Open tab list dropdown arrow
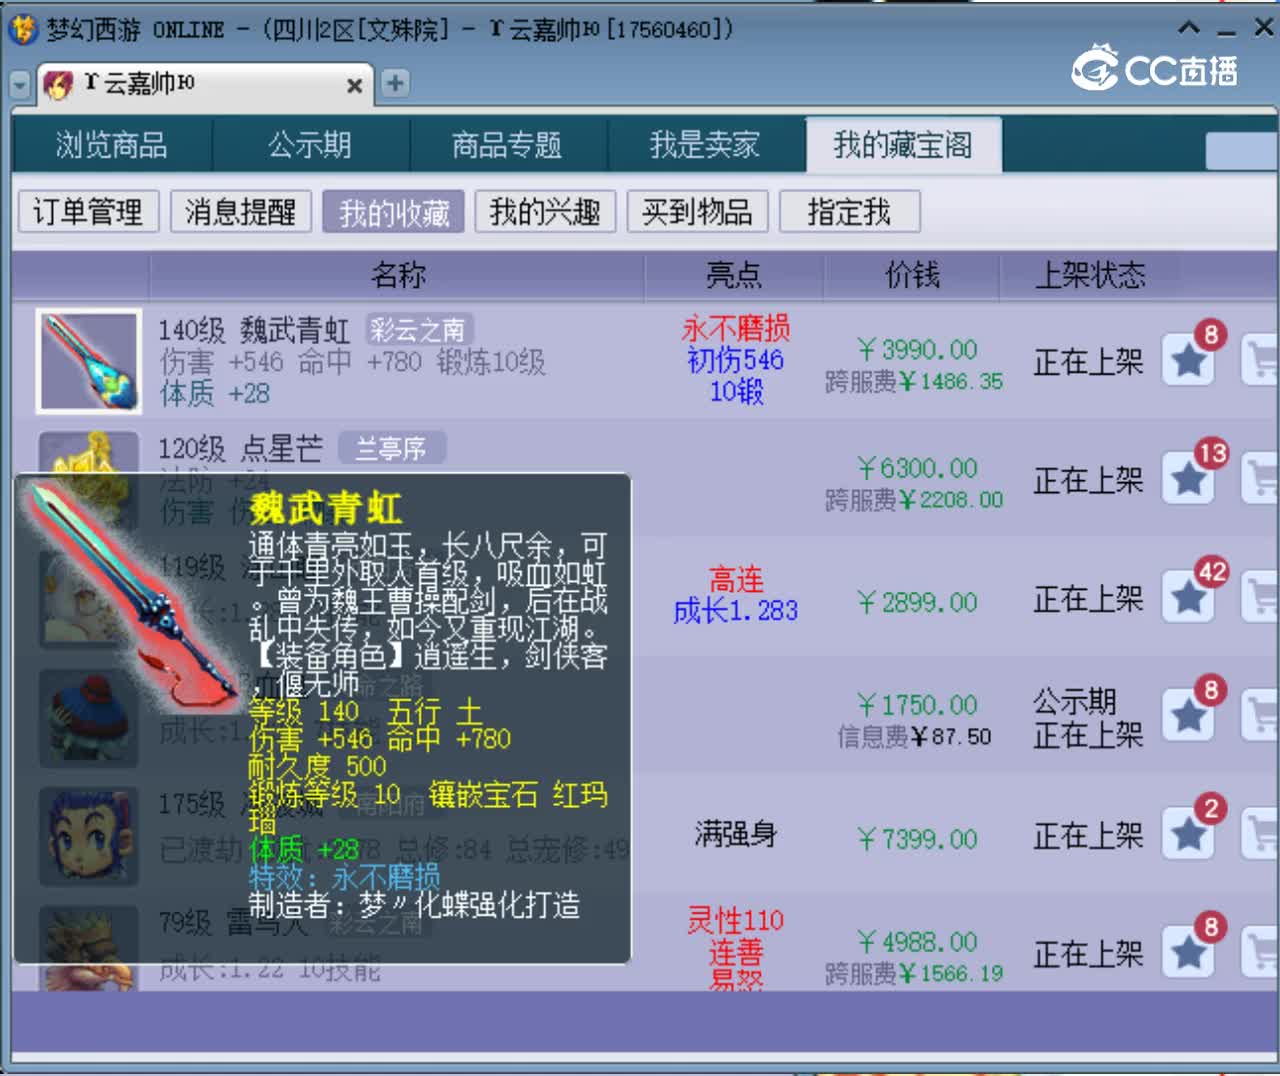The width and height of the screenshot is (1280, 1076). 19,86
